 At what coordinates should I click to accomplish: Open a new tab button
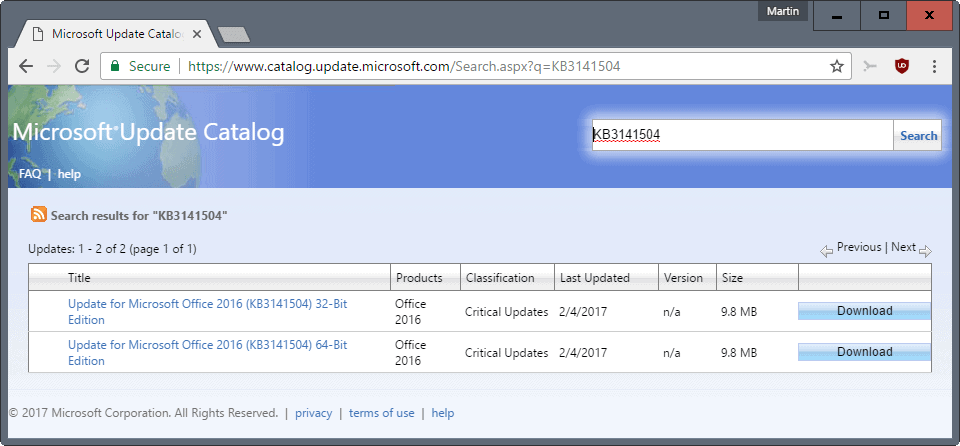tap(234, 35)
